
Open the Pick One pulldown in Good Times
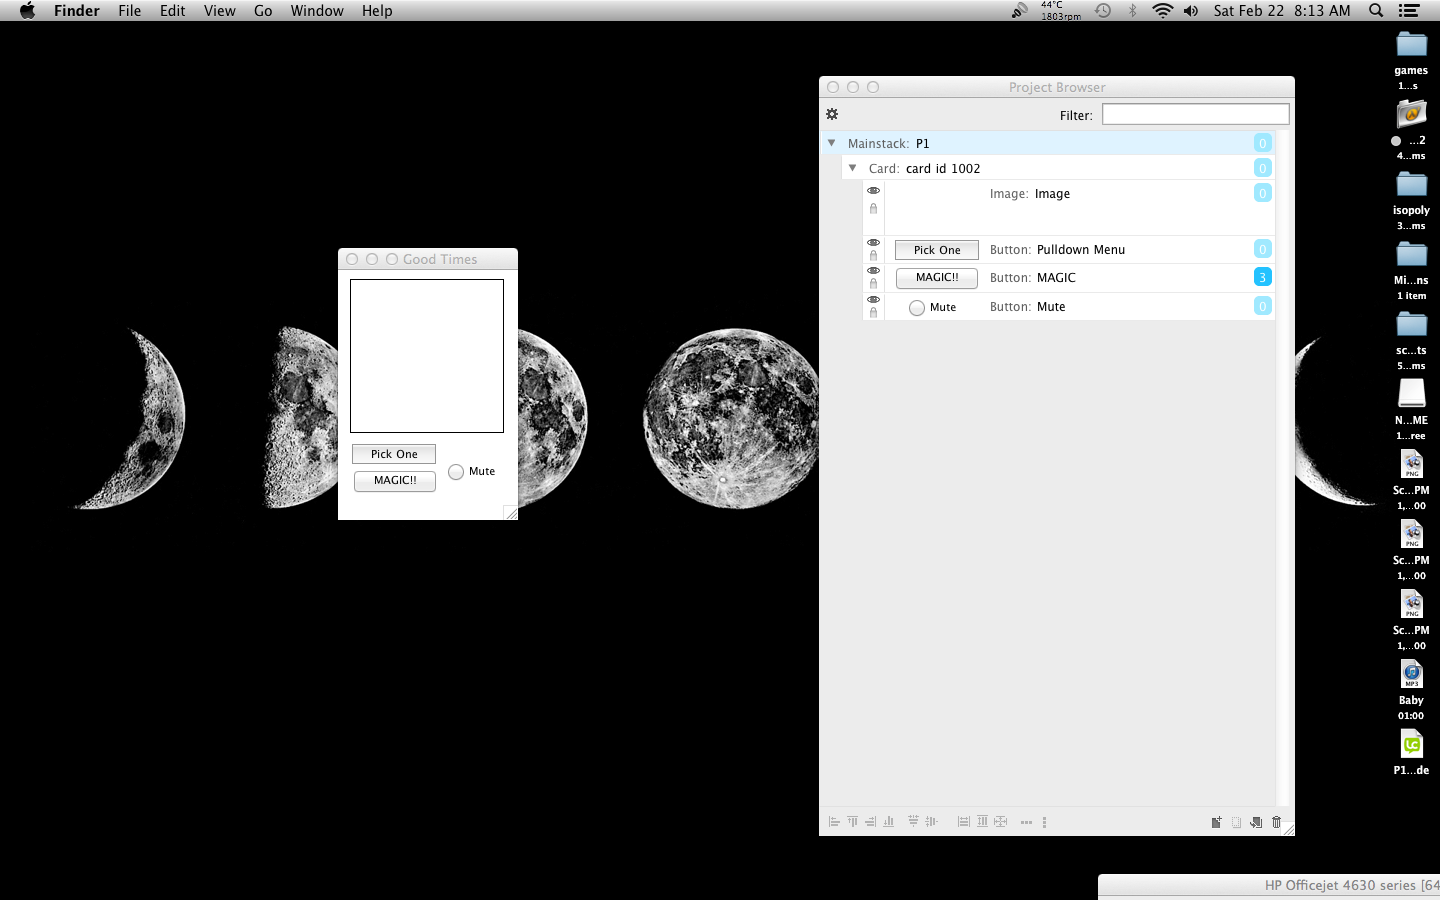coord(394,454)
